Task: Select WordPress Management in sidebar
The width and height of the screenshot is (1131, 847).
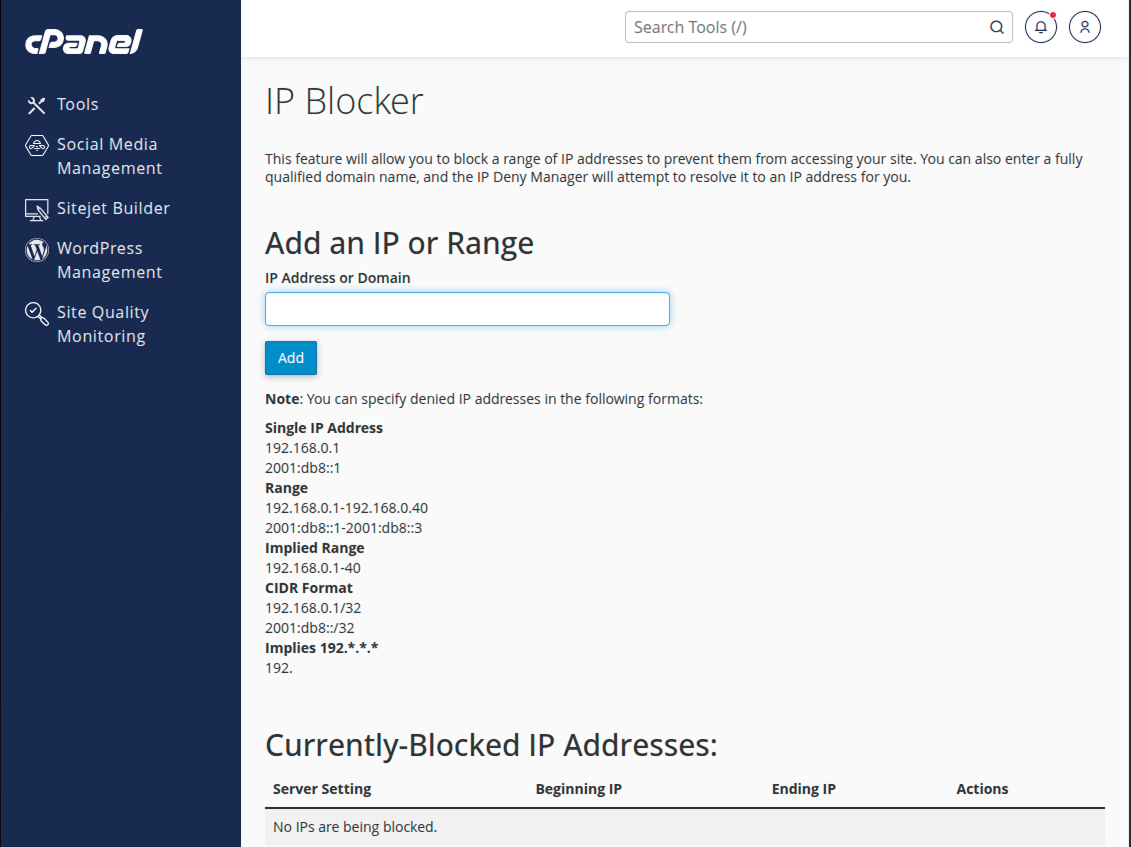Action: pyautogui.click(x=109, y=260)
